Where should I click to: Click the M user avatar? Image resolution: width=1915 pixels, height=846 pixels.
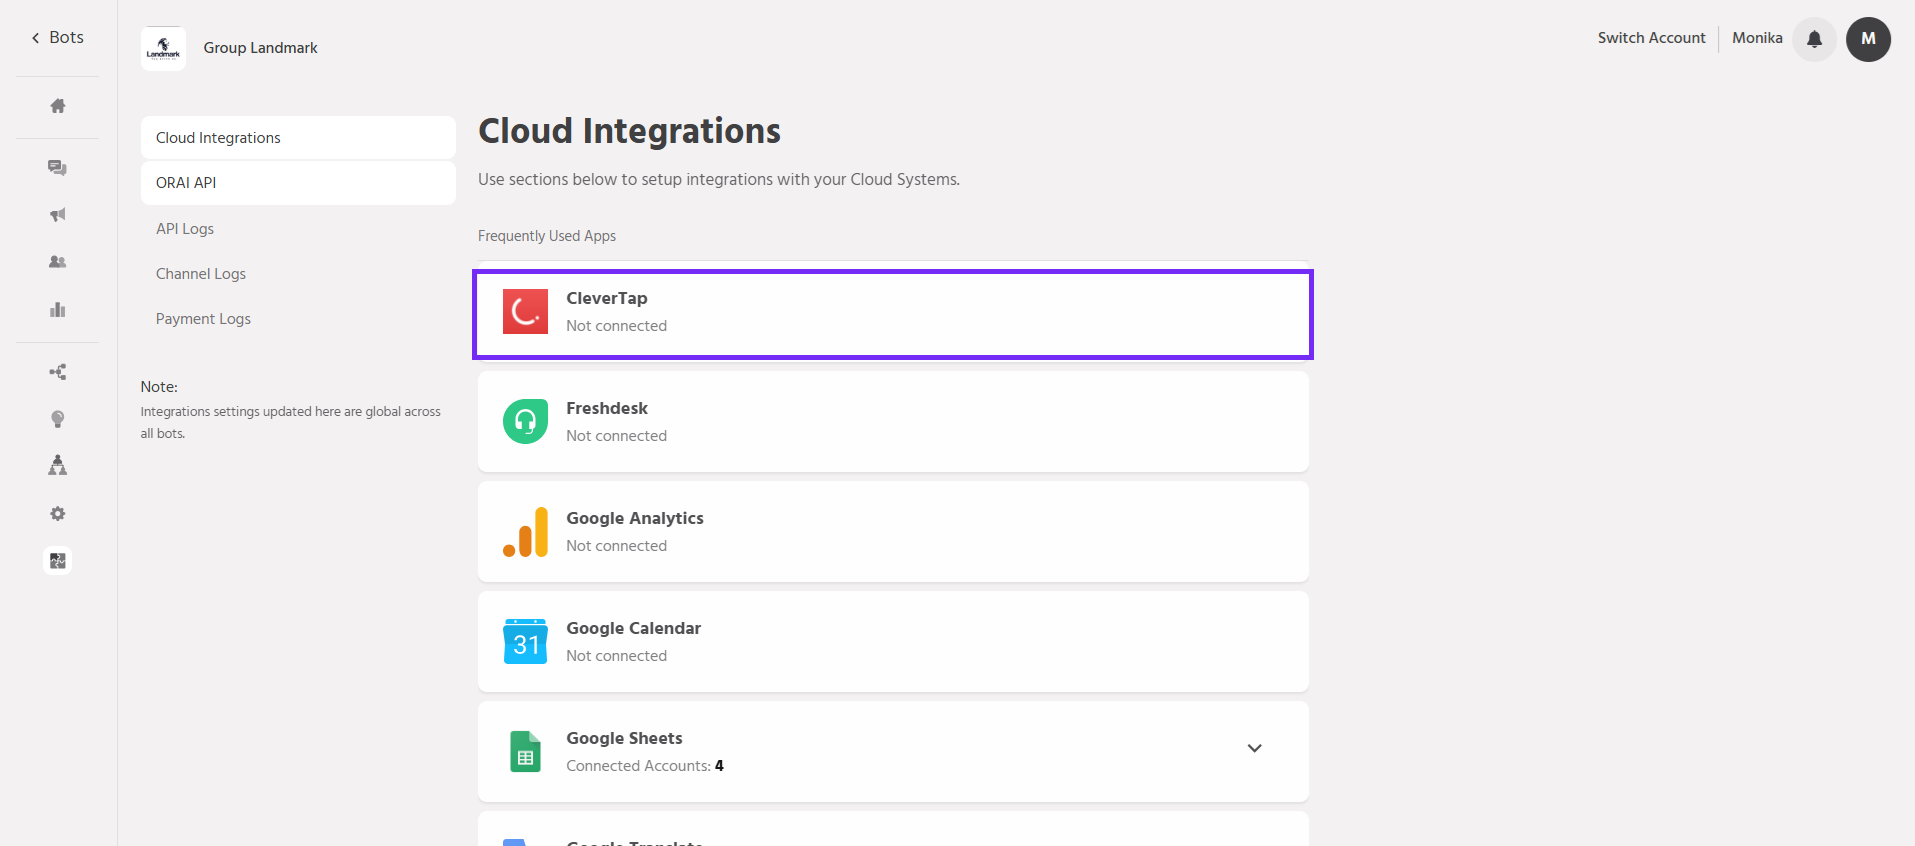point(1867,39)
